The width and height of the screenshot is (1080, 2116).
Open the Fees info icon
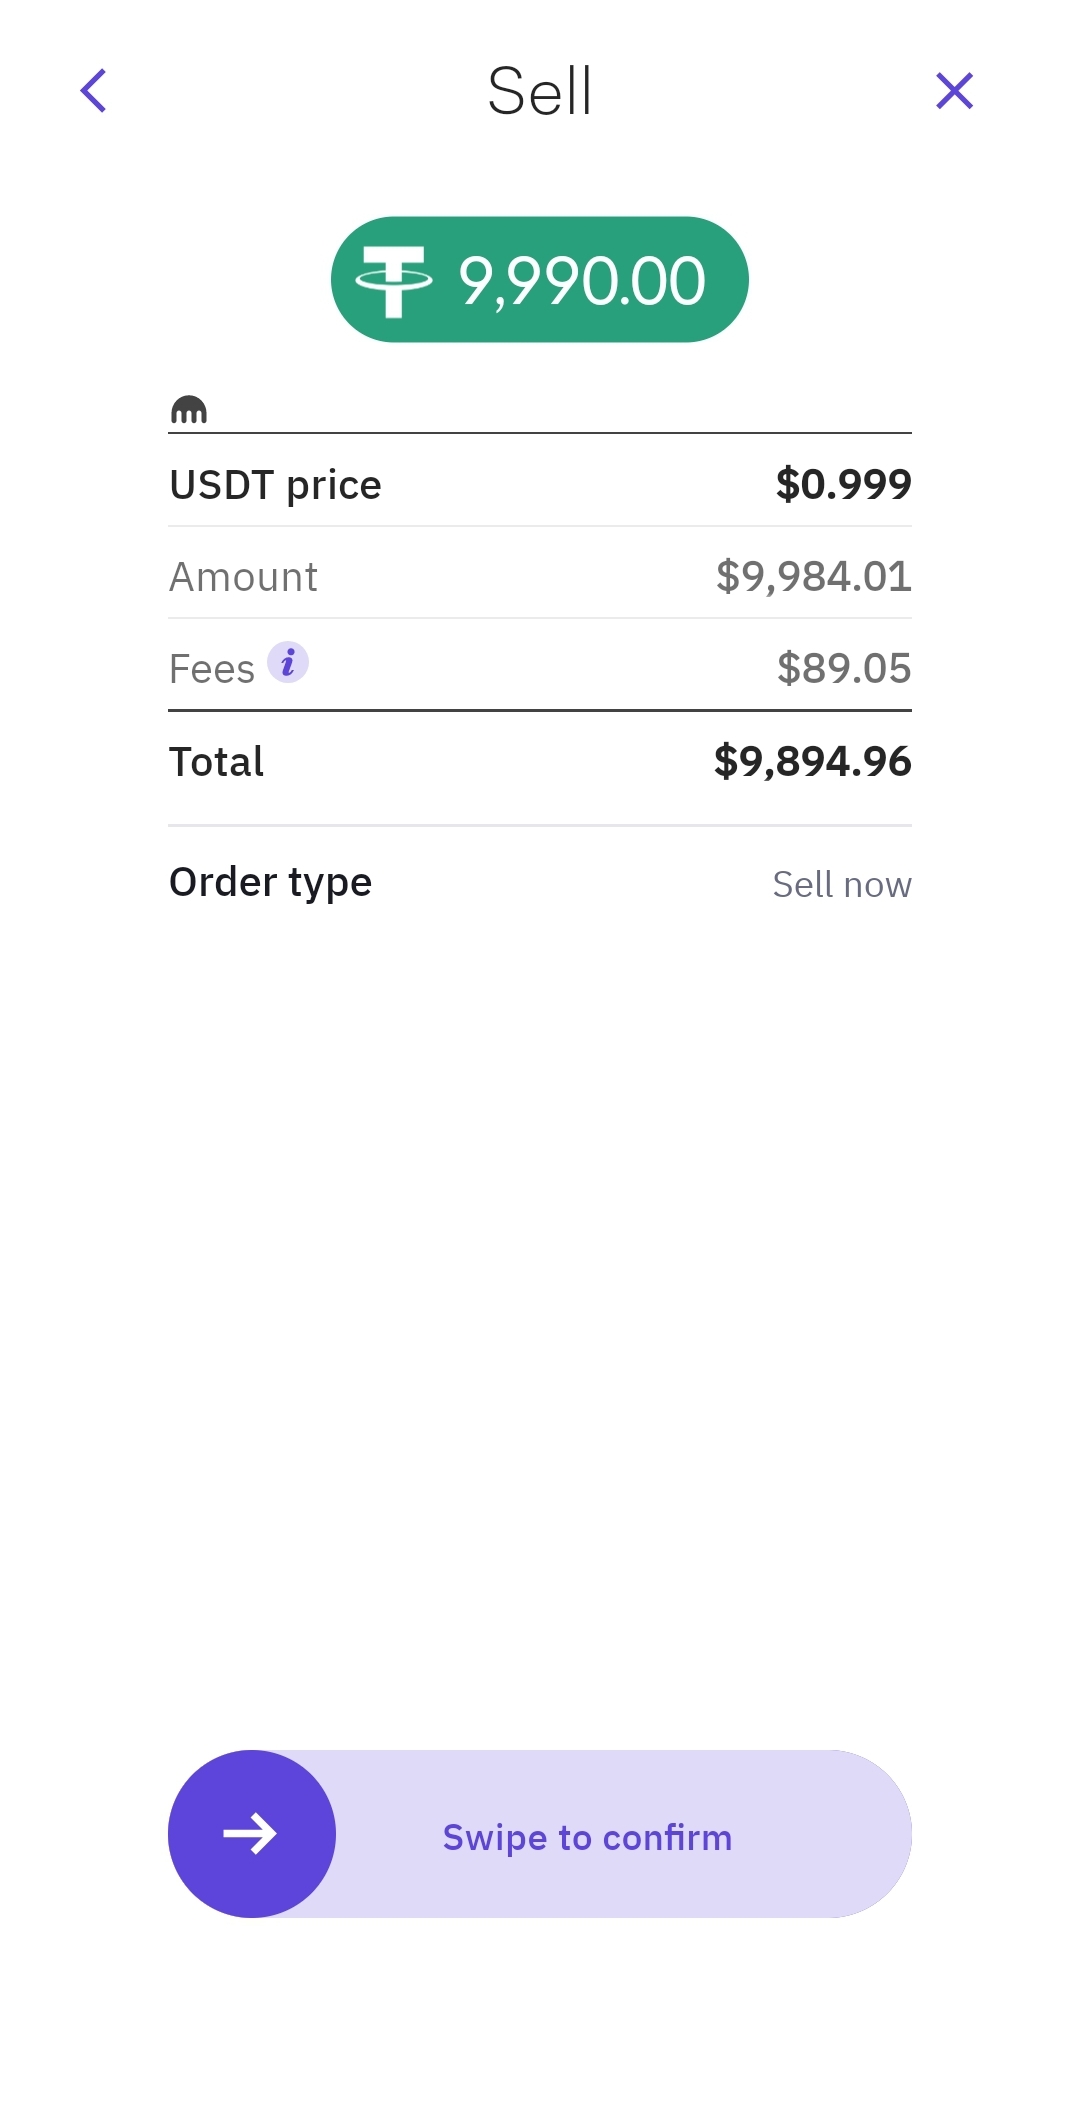tap(288, 662)
